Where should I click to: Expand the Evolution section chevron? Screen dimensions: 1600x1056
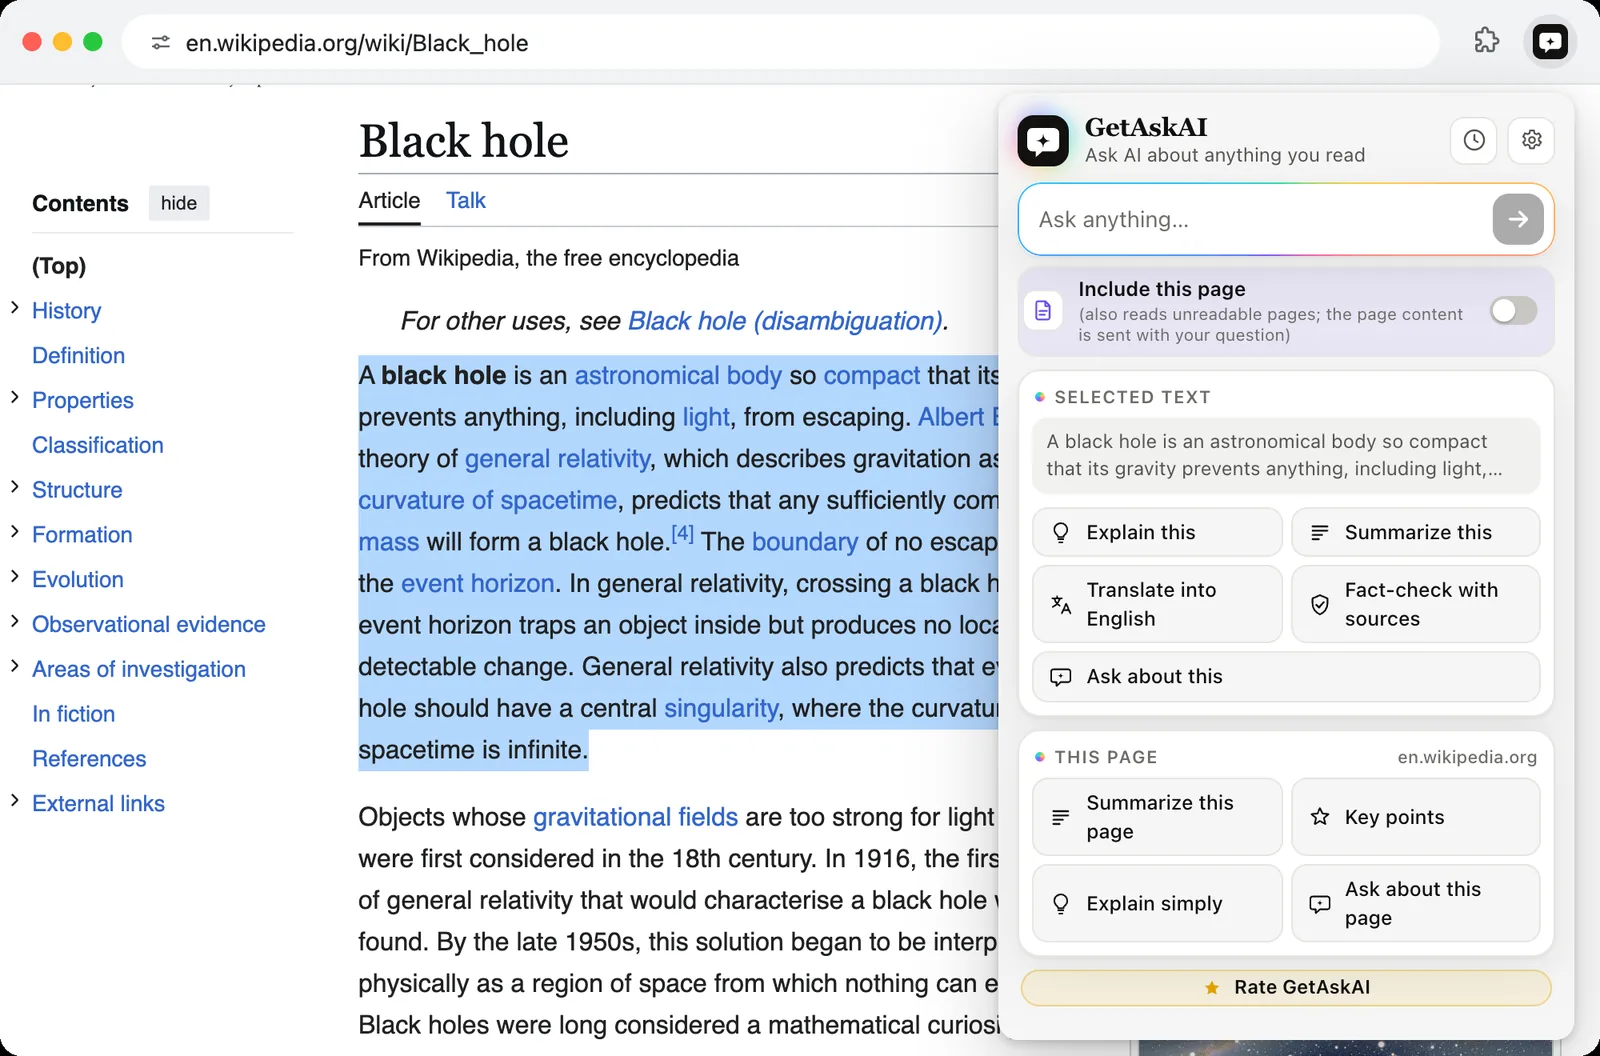click(15, 577)
